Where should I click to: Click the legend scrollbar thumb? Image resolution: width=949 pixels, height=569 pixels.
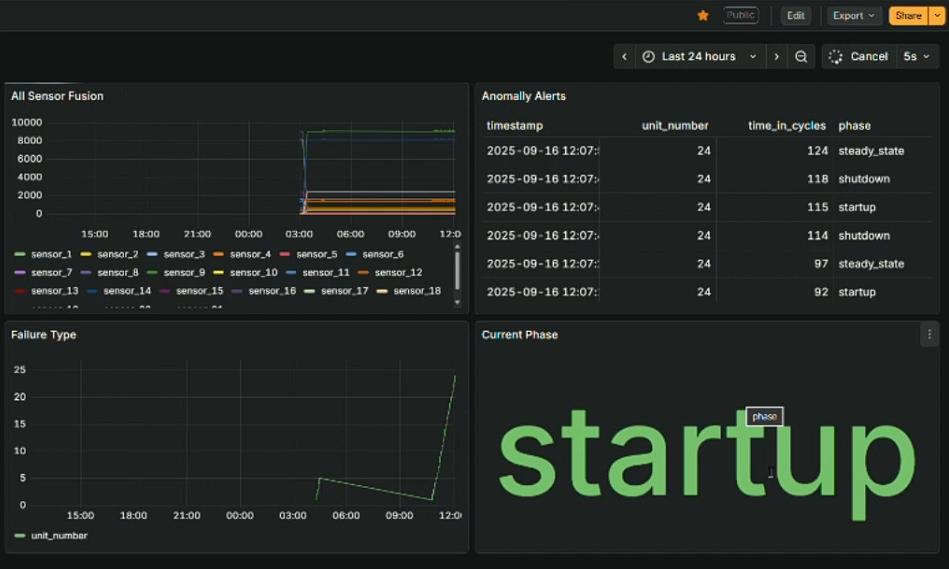click(x=457, y=271)
